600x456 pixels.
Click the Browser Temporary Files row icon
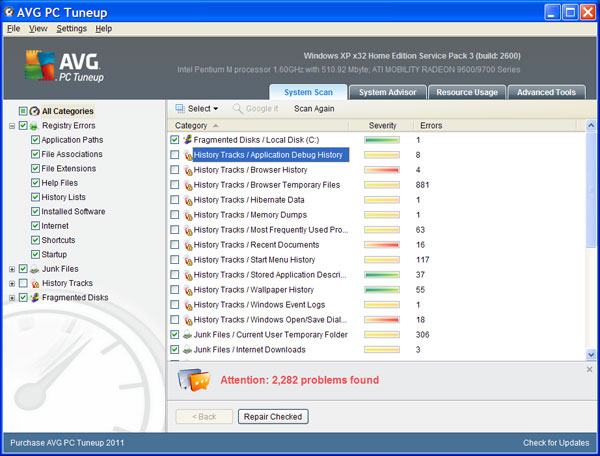188,185
